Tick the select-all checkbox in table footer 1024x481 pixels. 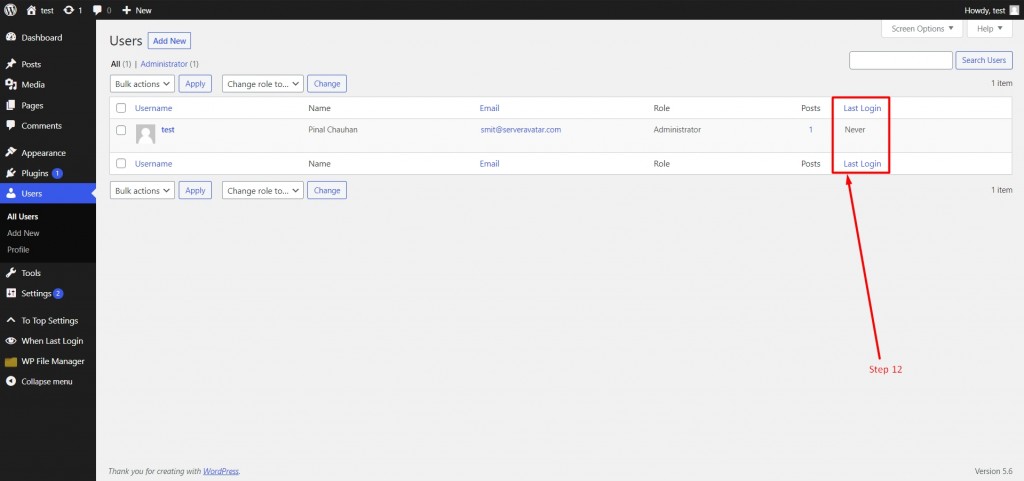[121, 164]
